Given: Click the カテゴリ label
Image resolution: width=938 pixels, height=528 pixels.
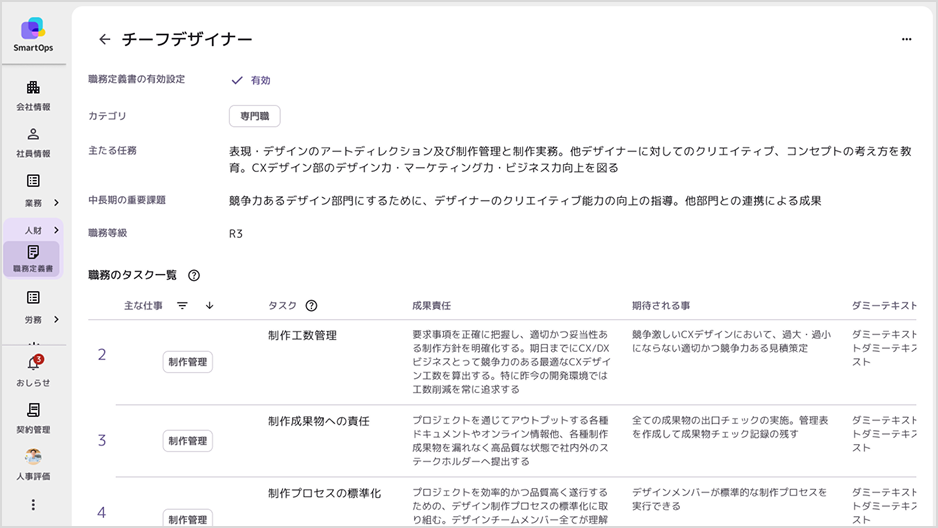Looking at the screenshot, I should [107, 116].
